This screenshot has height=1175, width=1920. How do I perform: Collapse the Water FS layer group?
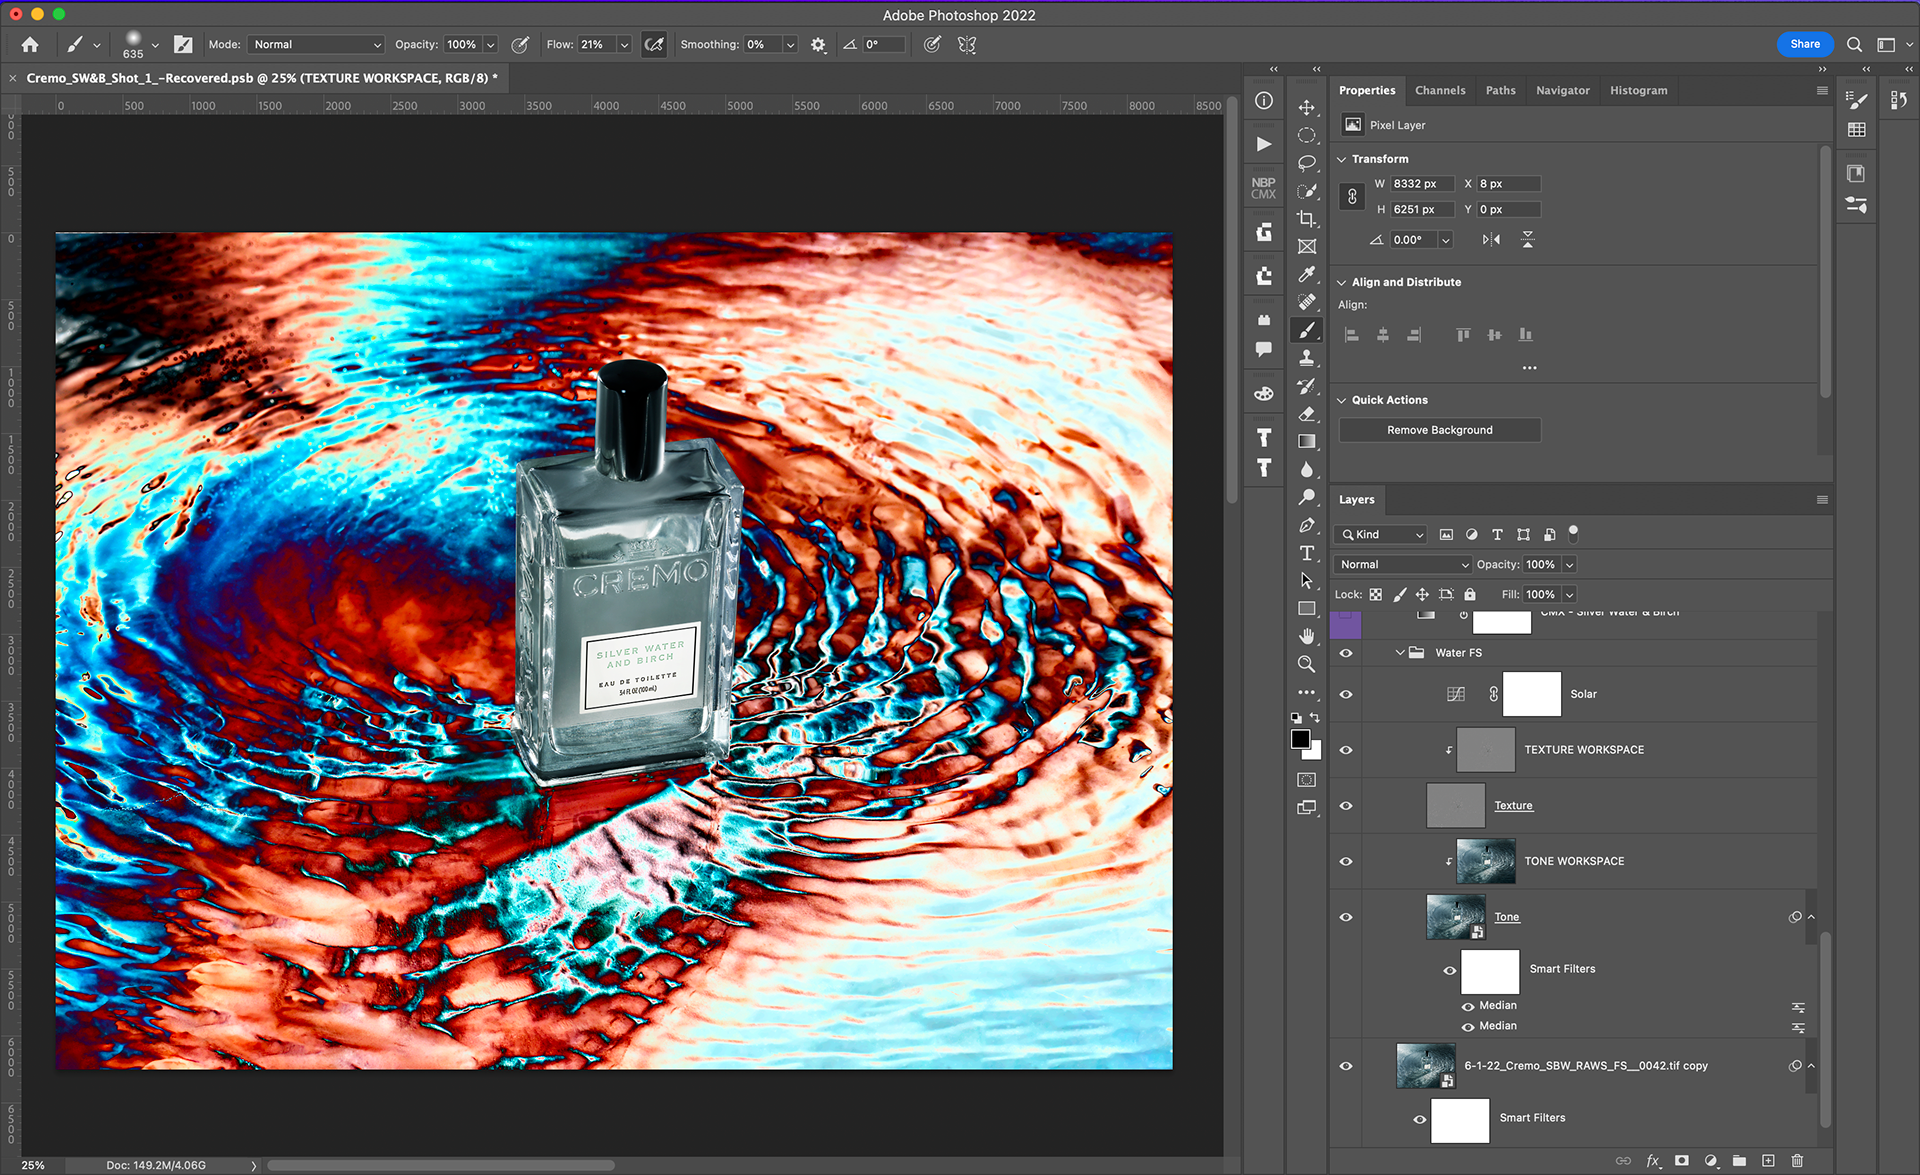click(1400, 653)
